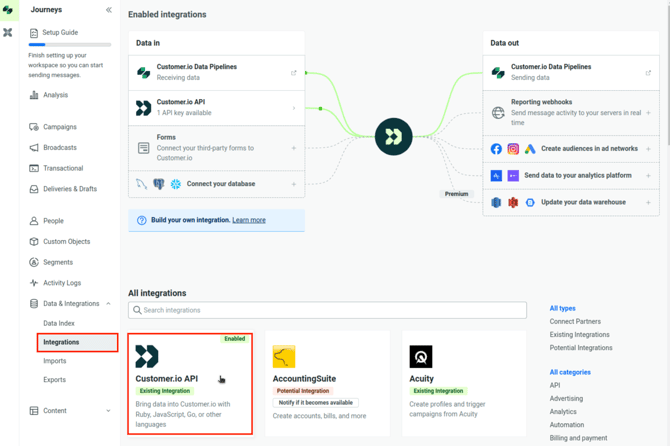Click the Setup Guide progress bar
This screenshot has width=670, height=446.
(x=70, y=45)
